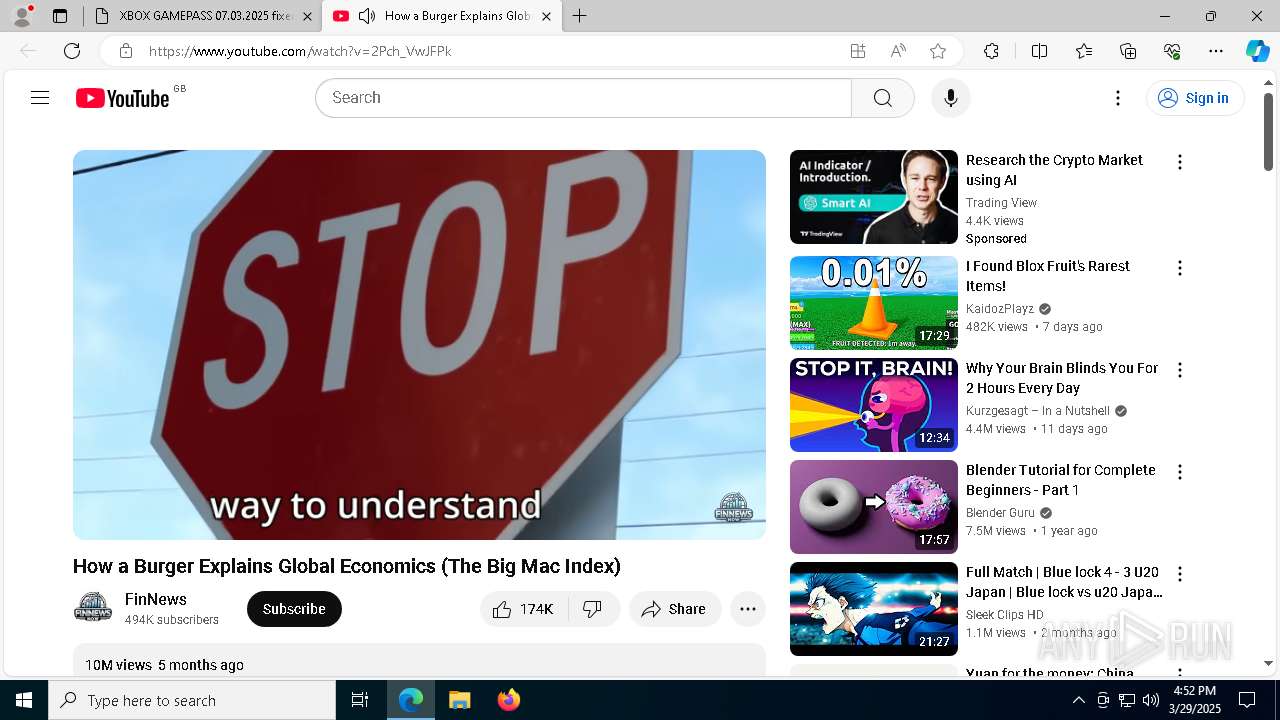The width and height of the screenshot is (1280, 720).
Task: Click the search magnifier button
Action: [882, 98]
